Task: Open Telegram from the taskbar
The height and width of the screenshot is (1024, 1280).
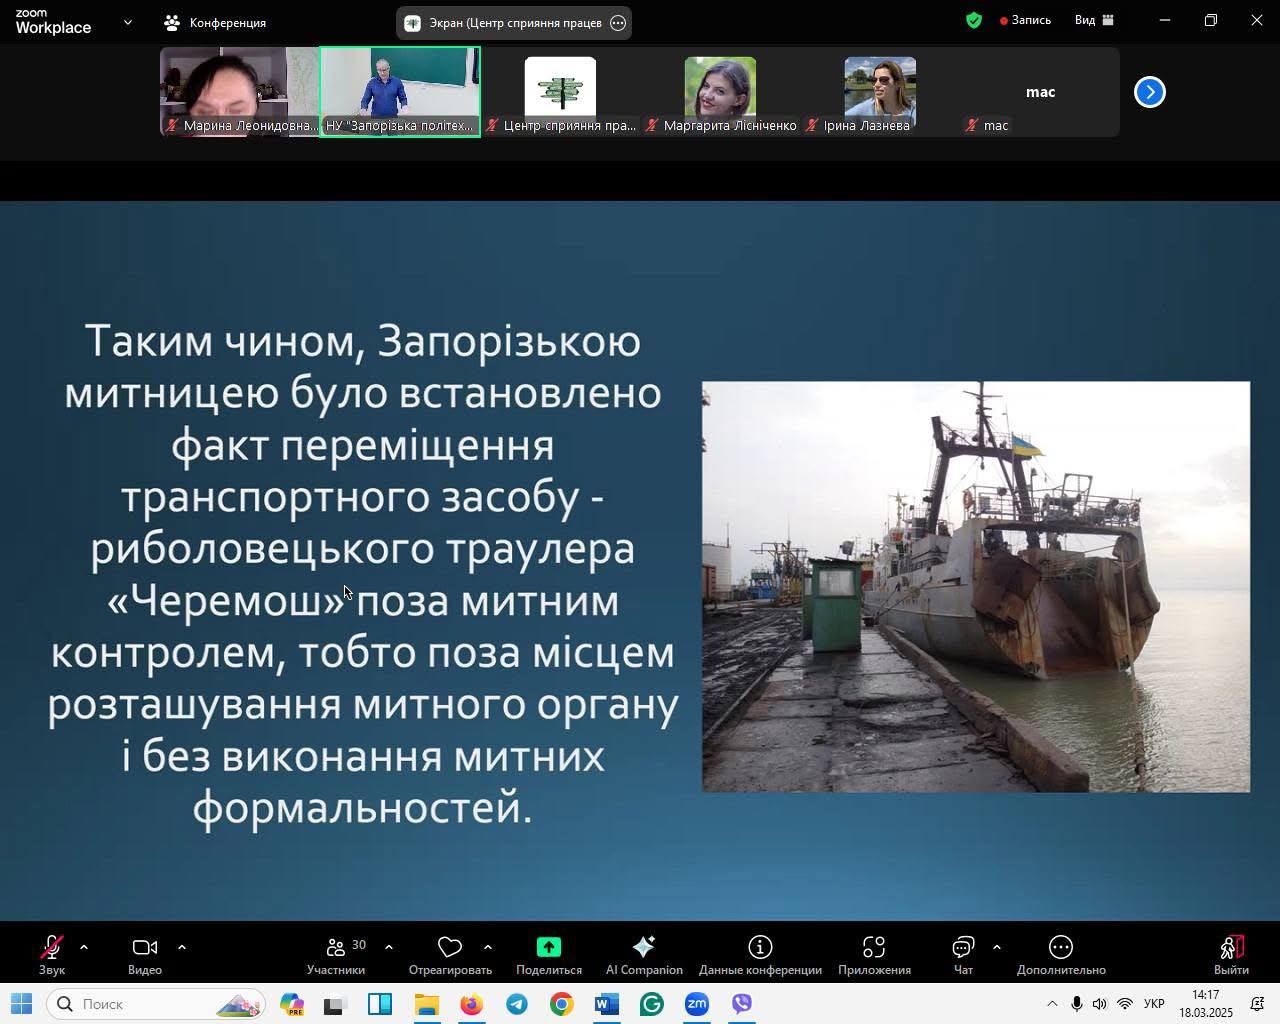Action: [x=517, y=1004]
